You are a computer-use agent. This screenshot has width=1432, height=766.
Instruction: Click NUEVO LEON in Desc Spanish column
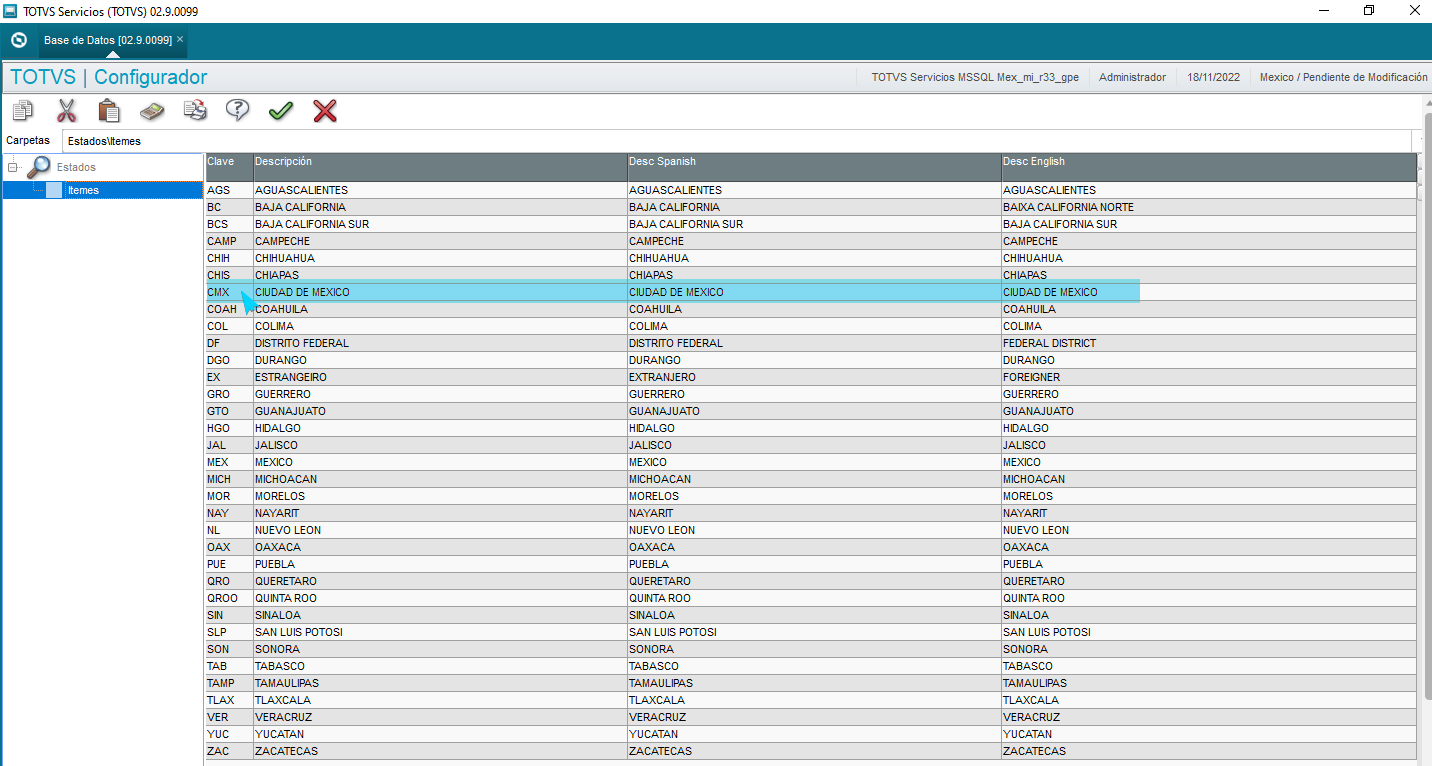[814, 530]
